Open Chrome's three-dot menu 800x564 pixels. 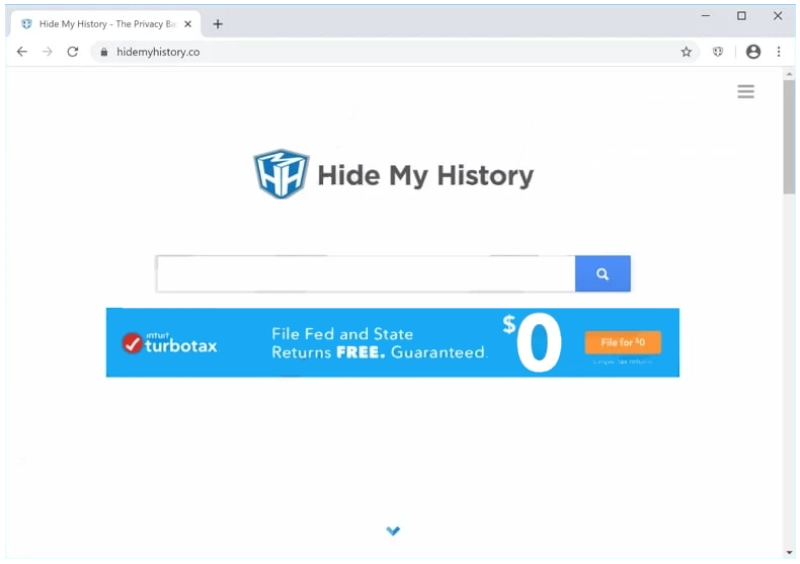[779, 52]
